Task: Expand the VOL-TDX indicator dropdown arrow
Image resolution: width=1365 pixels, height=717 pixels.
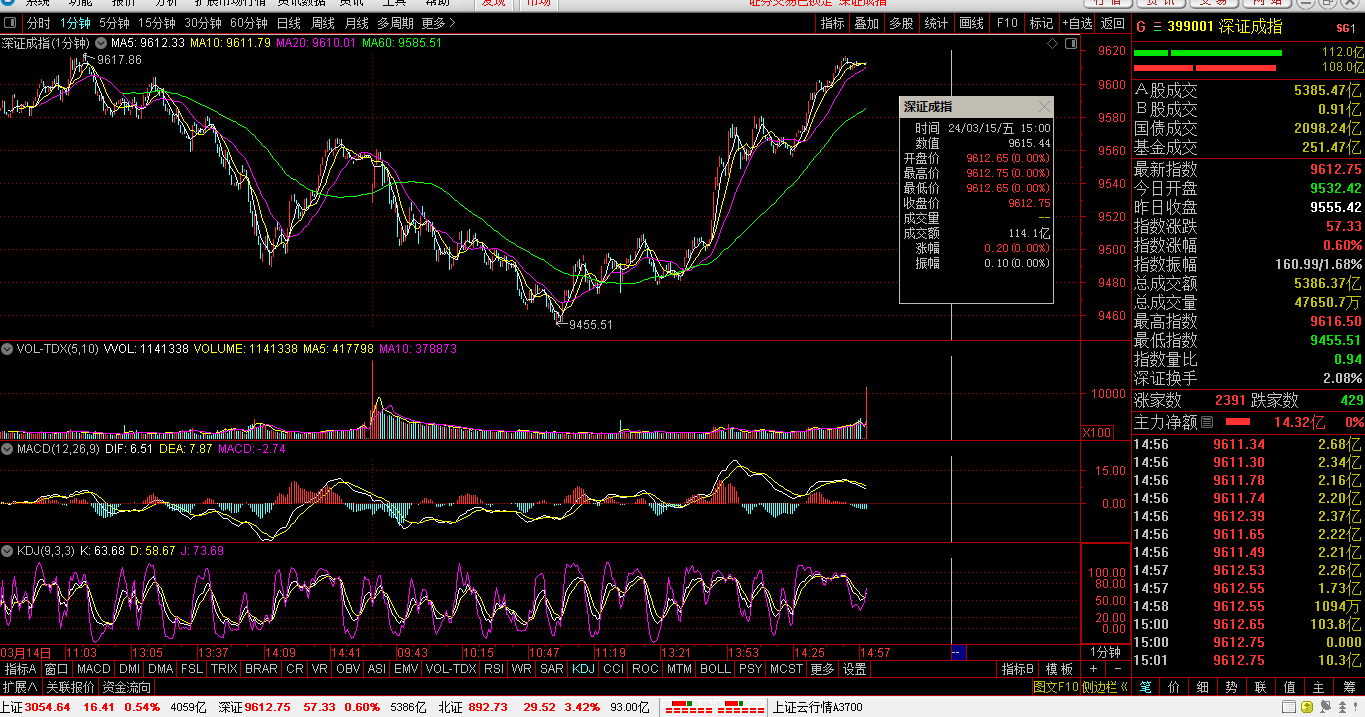Action: coord(7,349)
